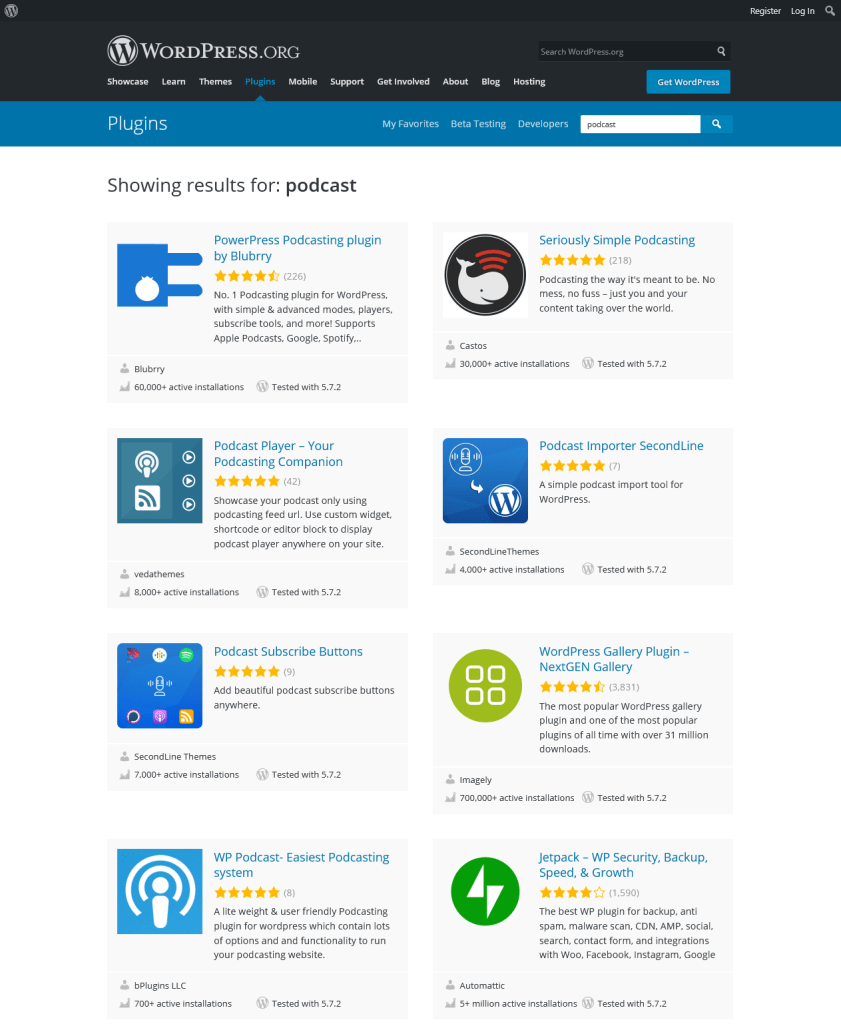This screenshot has height=1024, width=841.
Task: Click the NextGEN Gallery green grid icon
Action: tap(485, 686)
